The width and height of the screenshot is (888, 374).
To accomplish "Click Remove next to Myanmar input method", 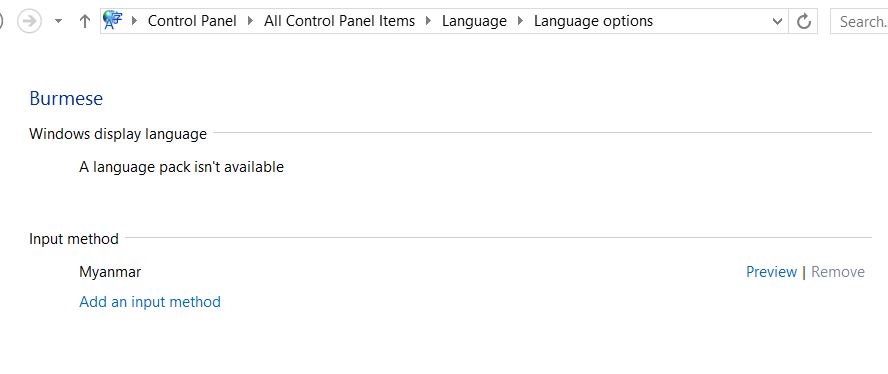I will (838, 272).
